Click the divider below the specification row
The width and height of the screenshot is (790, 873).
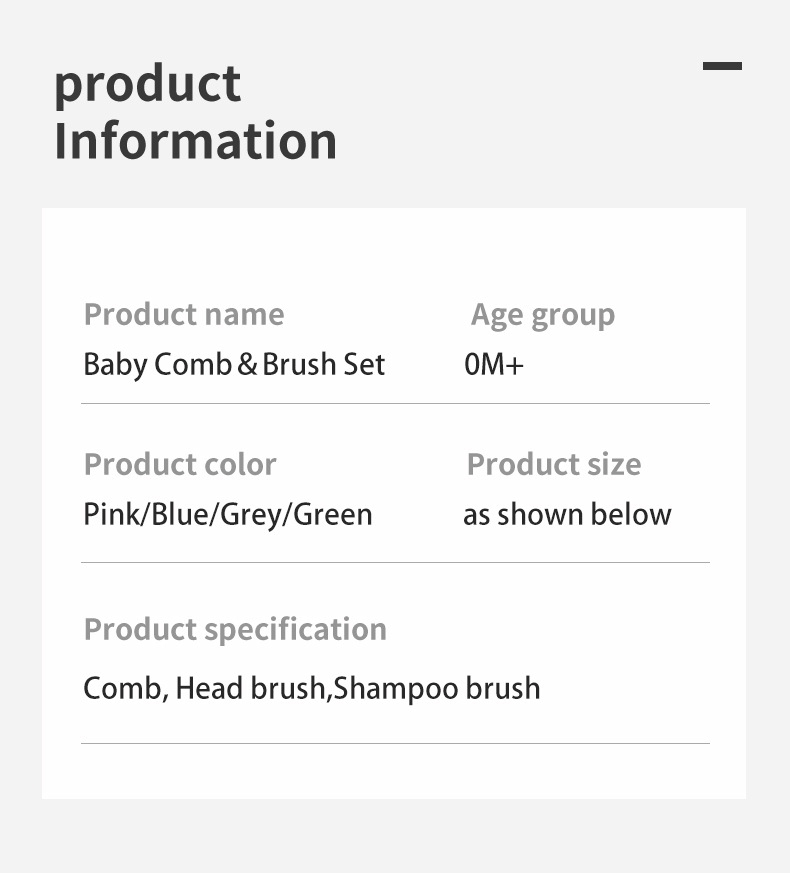[395, 743]
